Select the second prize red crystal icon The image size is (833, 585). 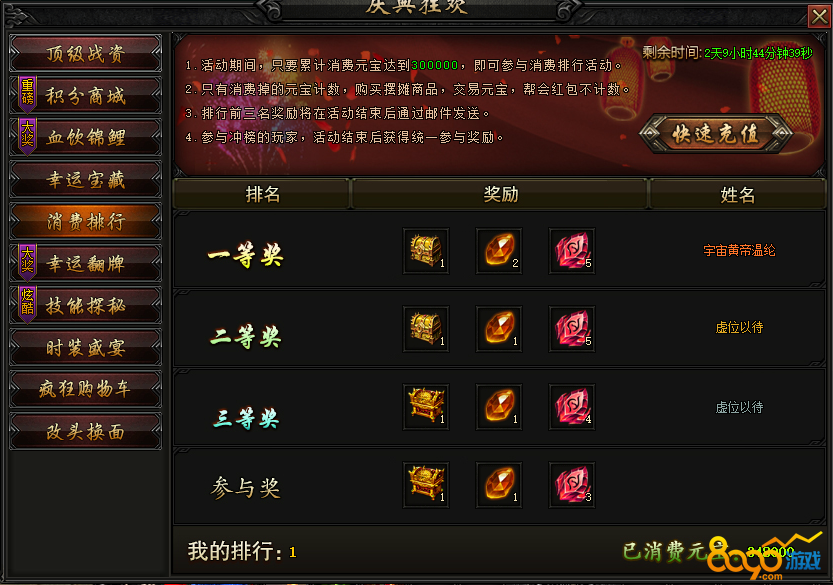[572, 328]
